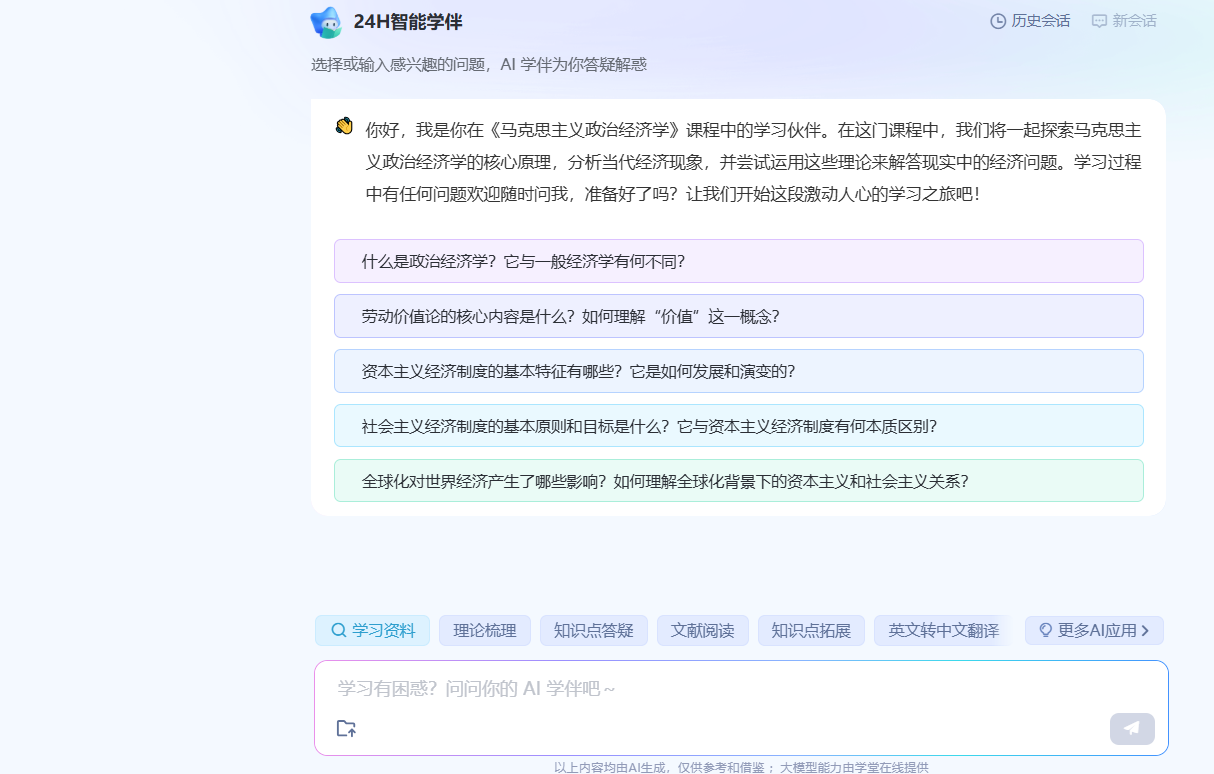The height and width of the screenshot is (774, 1214).
Task: Click the magnifier icon on 学习资料
Action: (x=338, y=630)
